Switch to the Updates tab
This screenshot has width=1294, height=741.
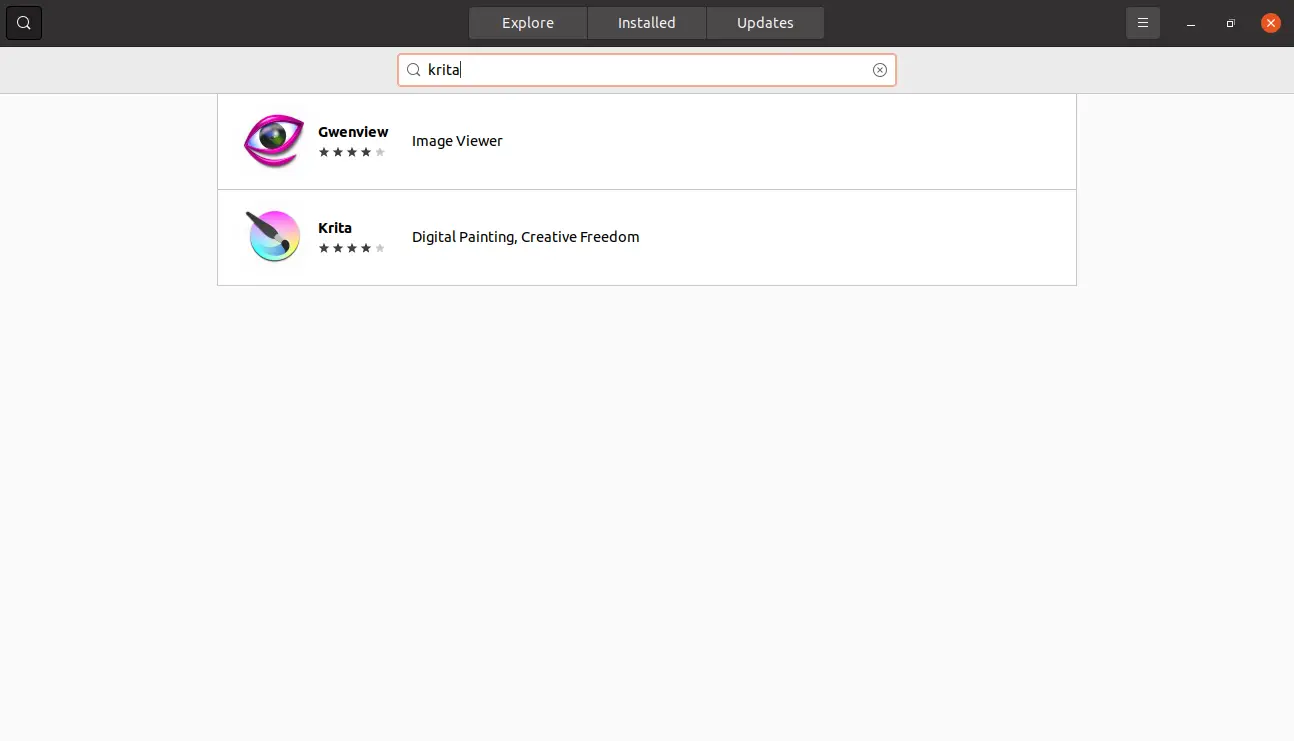tap(766, 23)
